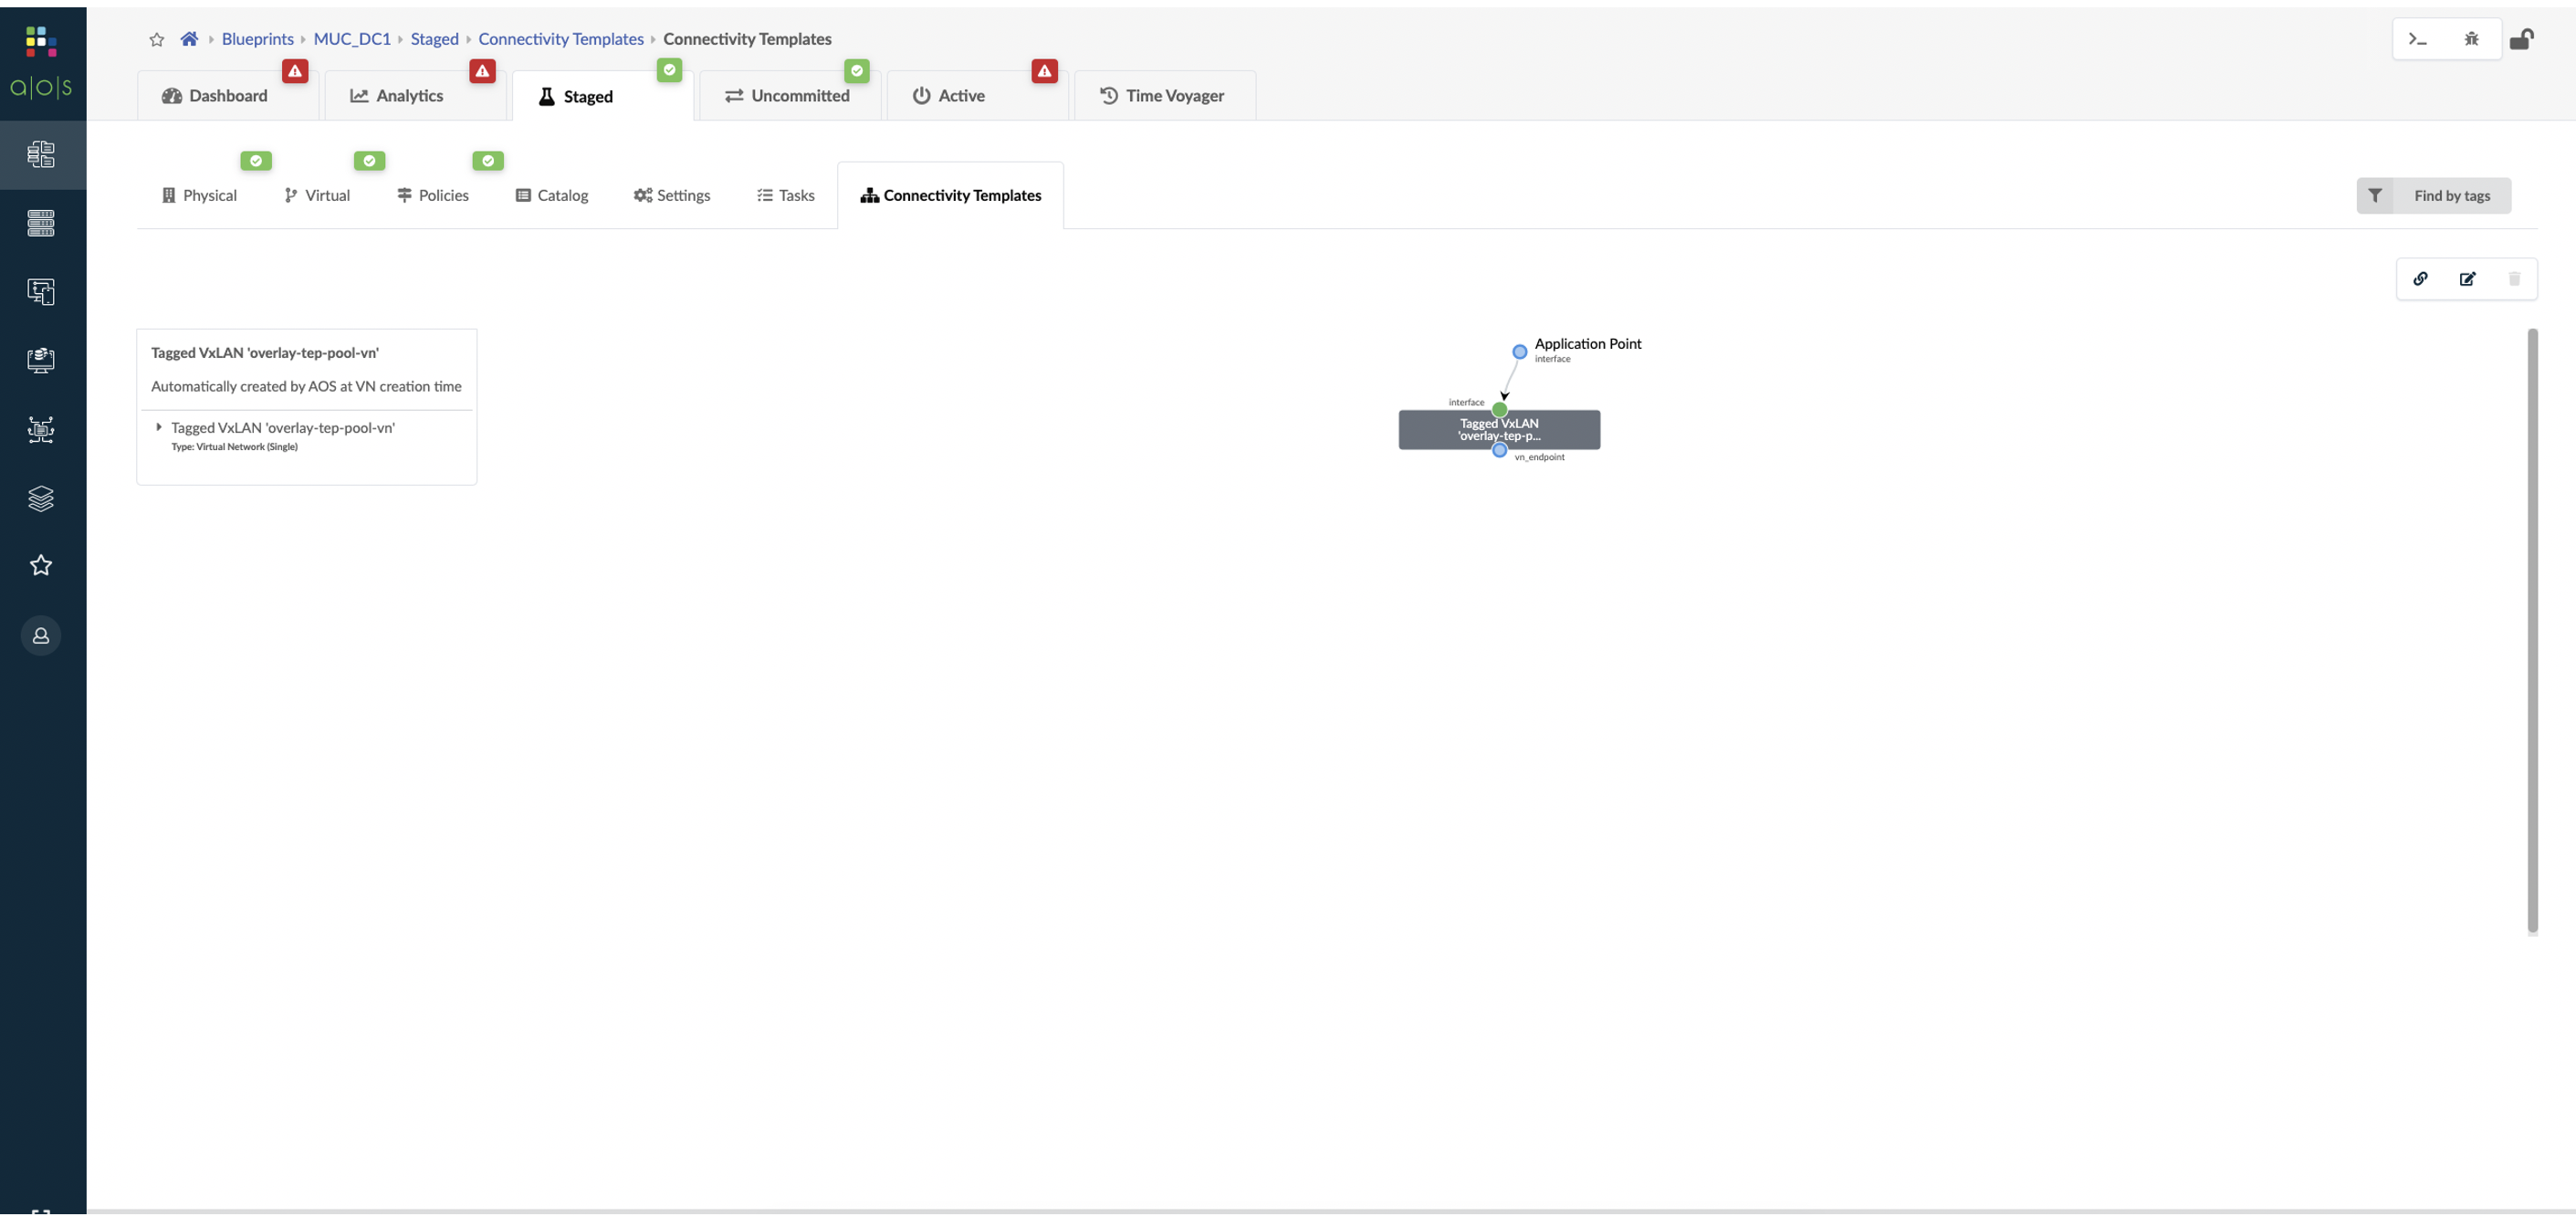Open Favorites star in left sidebar
Viewport: 2576px width, 1227px height.
[41, 566]
